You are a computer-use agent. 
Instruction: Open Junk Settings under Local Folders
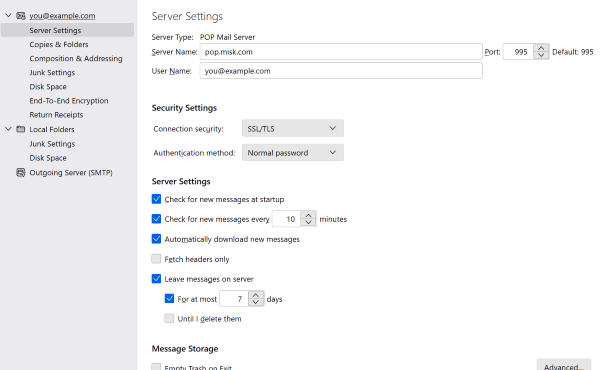(x=52, y=144)
